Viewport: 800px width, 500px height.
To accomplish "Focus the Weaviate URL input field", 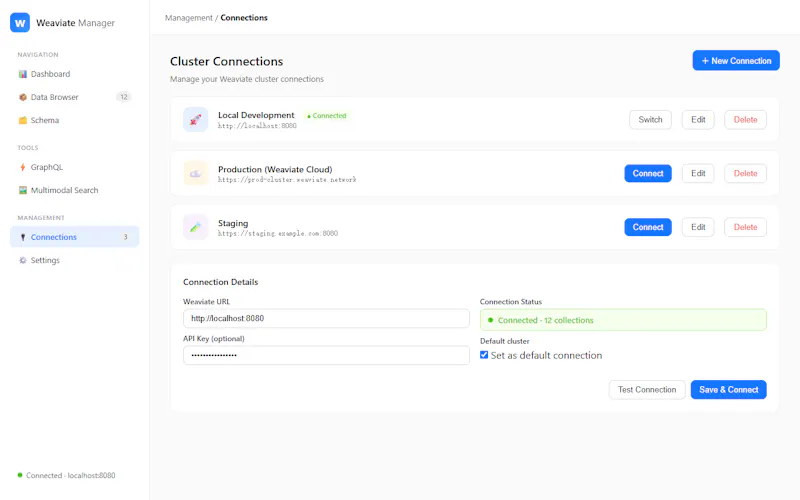I will 326,318.
